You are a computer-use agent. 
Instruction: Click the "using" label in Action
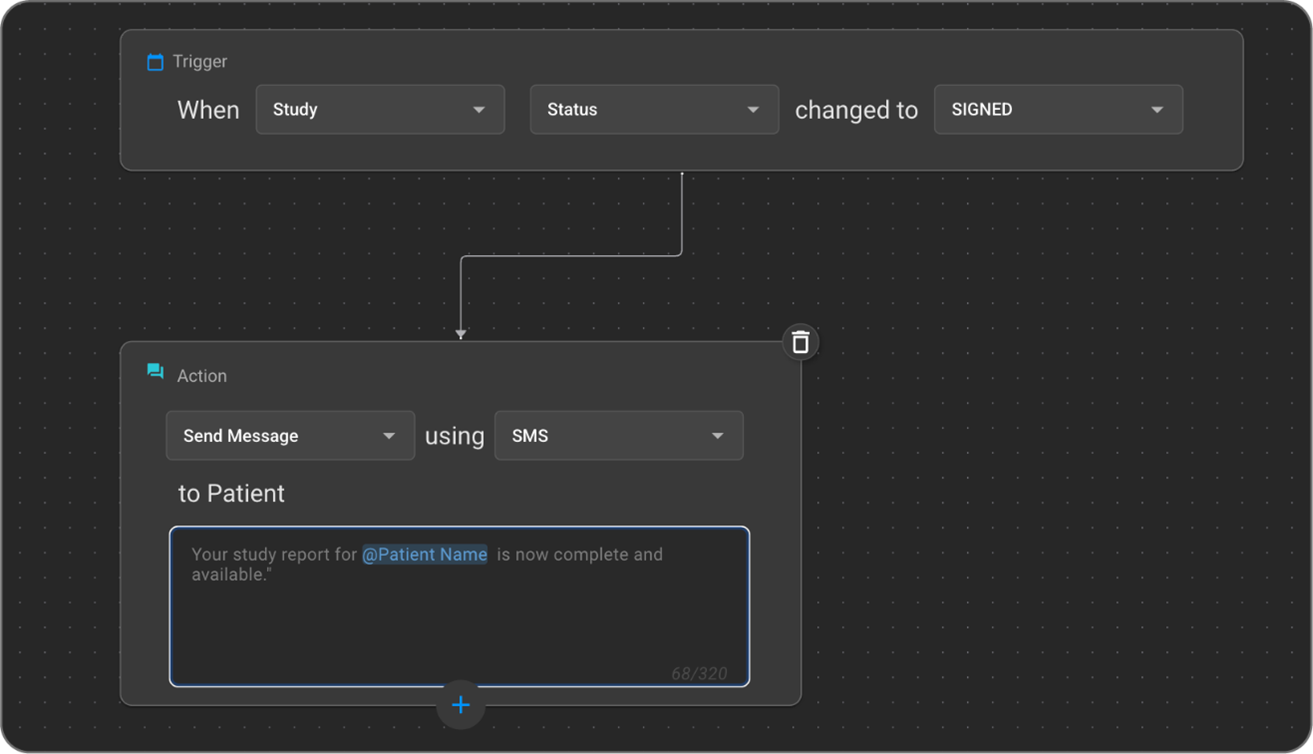click(454, 436)
